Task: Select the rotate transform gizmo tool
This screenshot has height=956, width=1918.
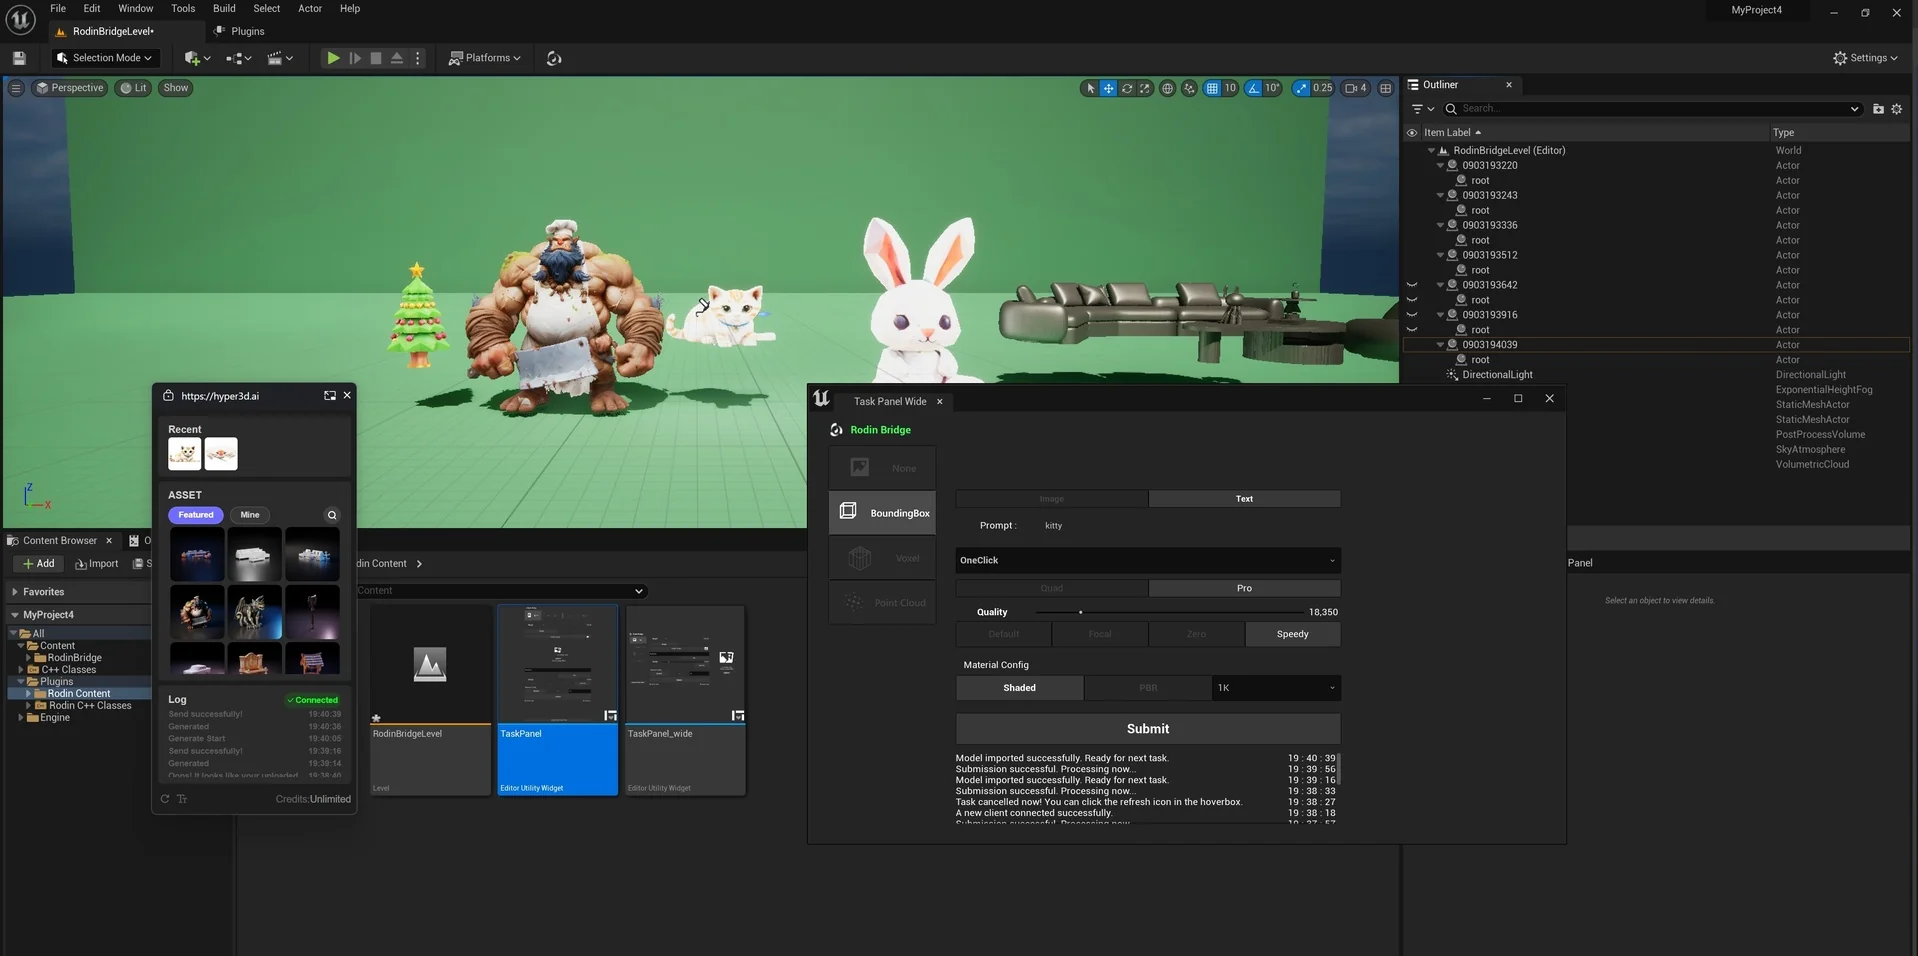Action: pyautogui.click(x=1127, y=88)
